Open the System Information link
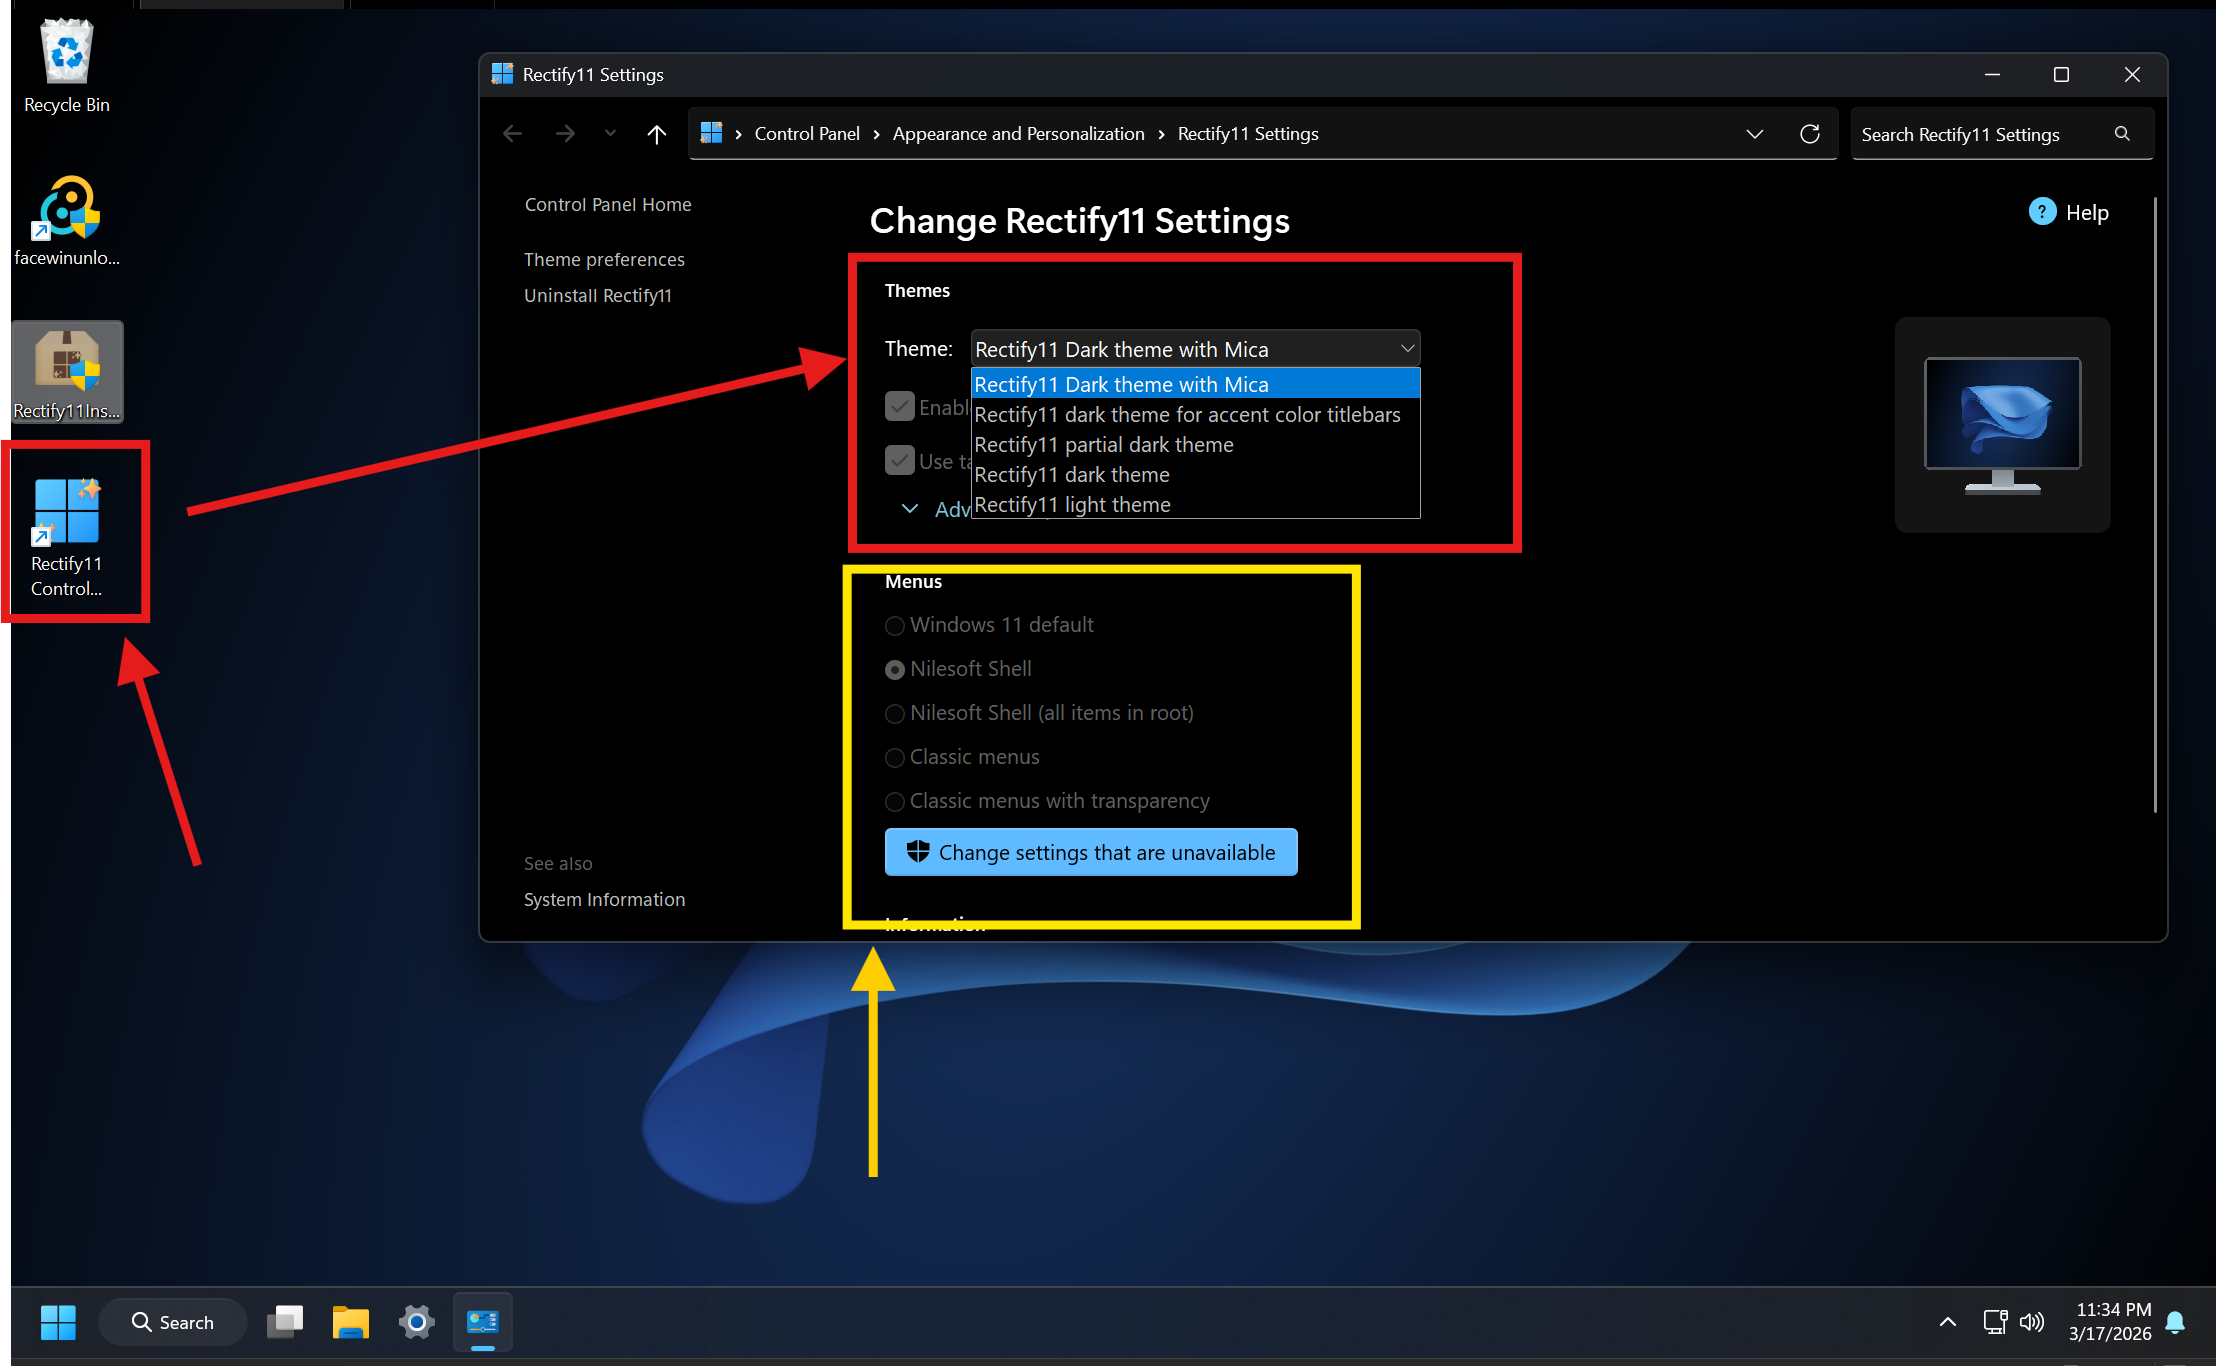2216x1366 pixels. pos(604,900)
